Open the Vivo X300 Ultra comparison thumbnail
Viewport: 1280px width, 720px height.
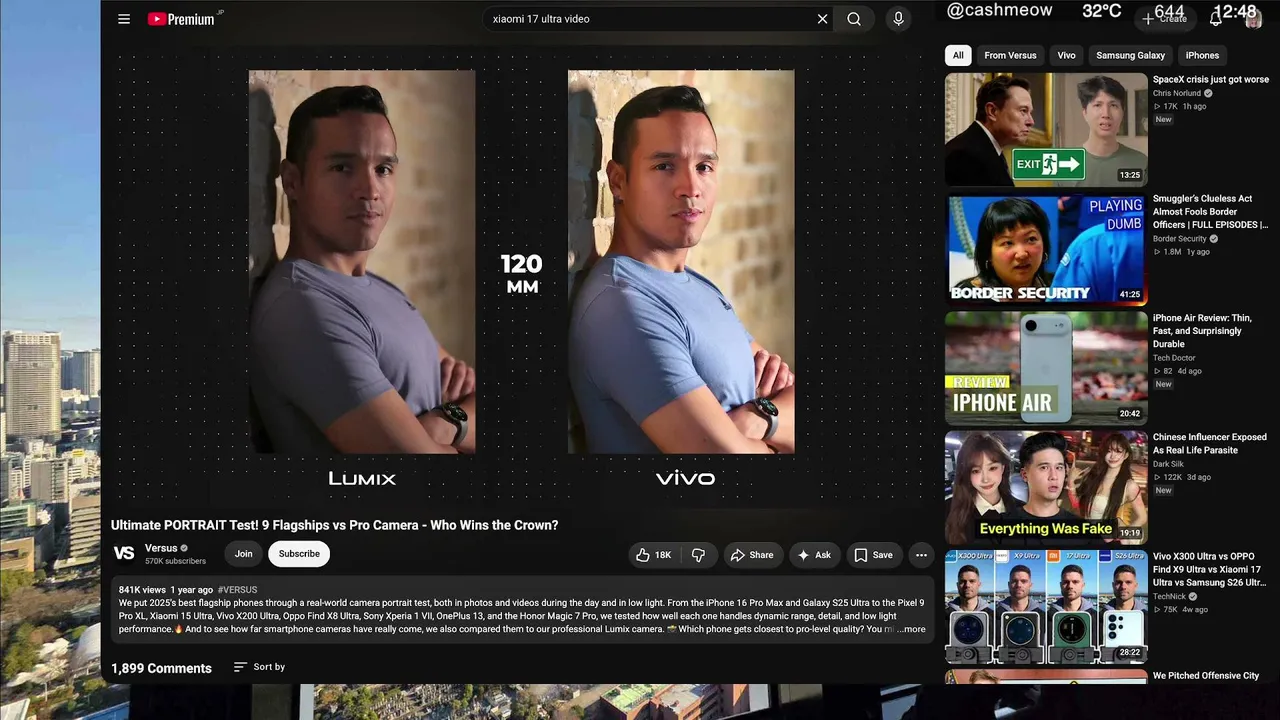click(1046, 606)
